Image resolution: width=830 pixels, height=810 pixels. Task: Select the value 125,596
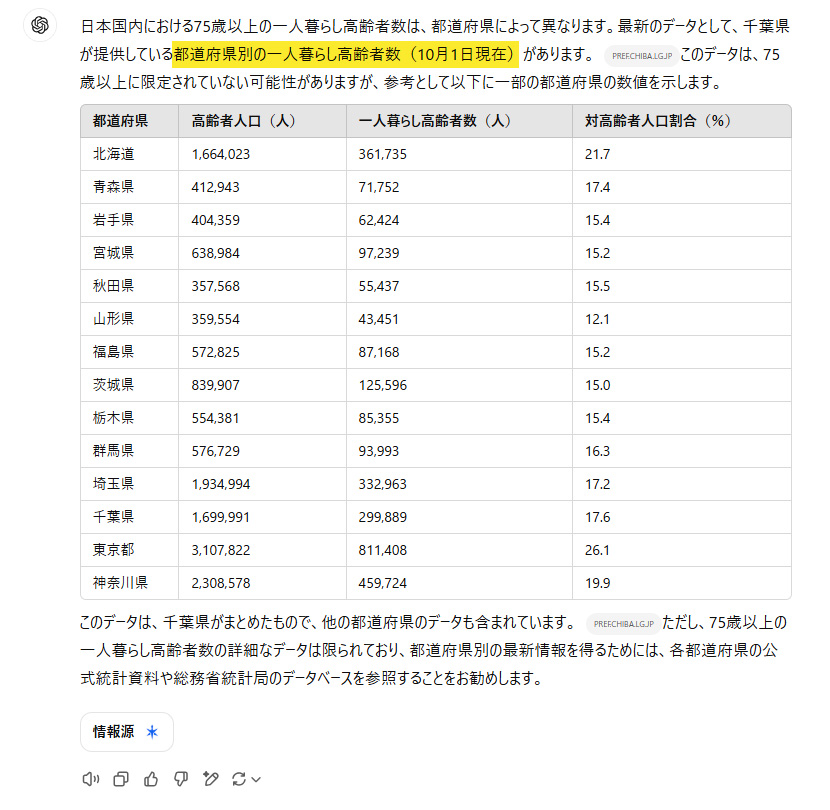click(x=382, y=385)
